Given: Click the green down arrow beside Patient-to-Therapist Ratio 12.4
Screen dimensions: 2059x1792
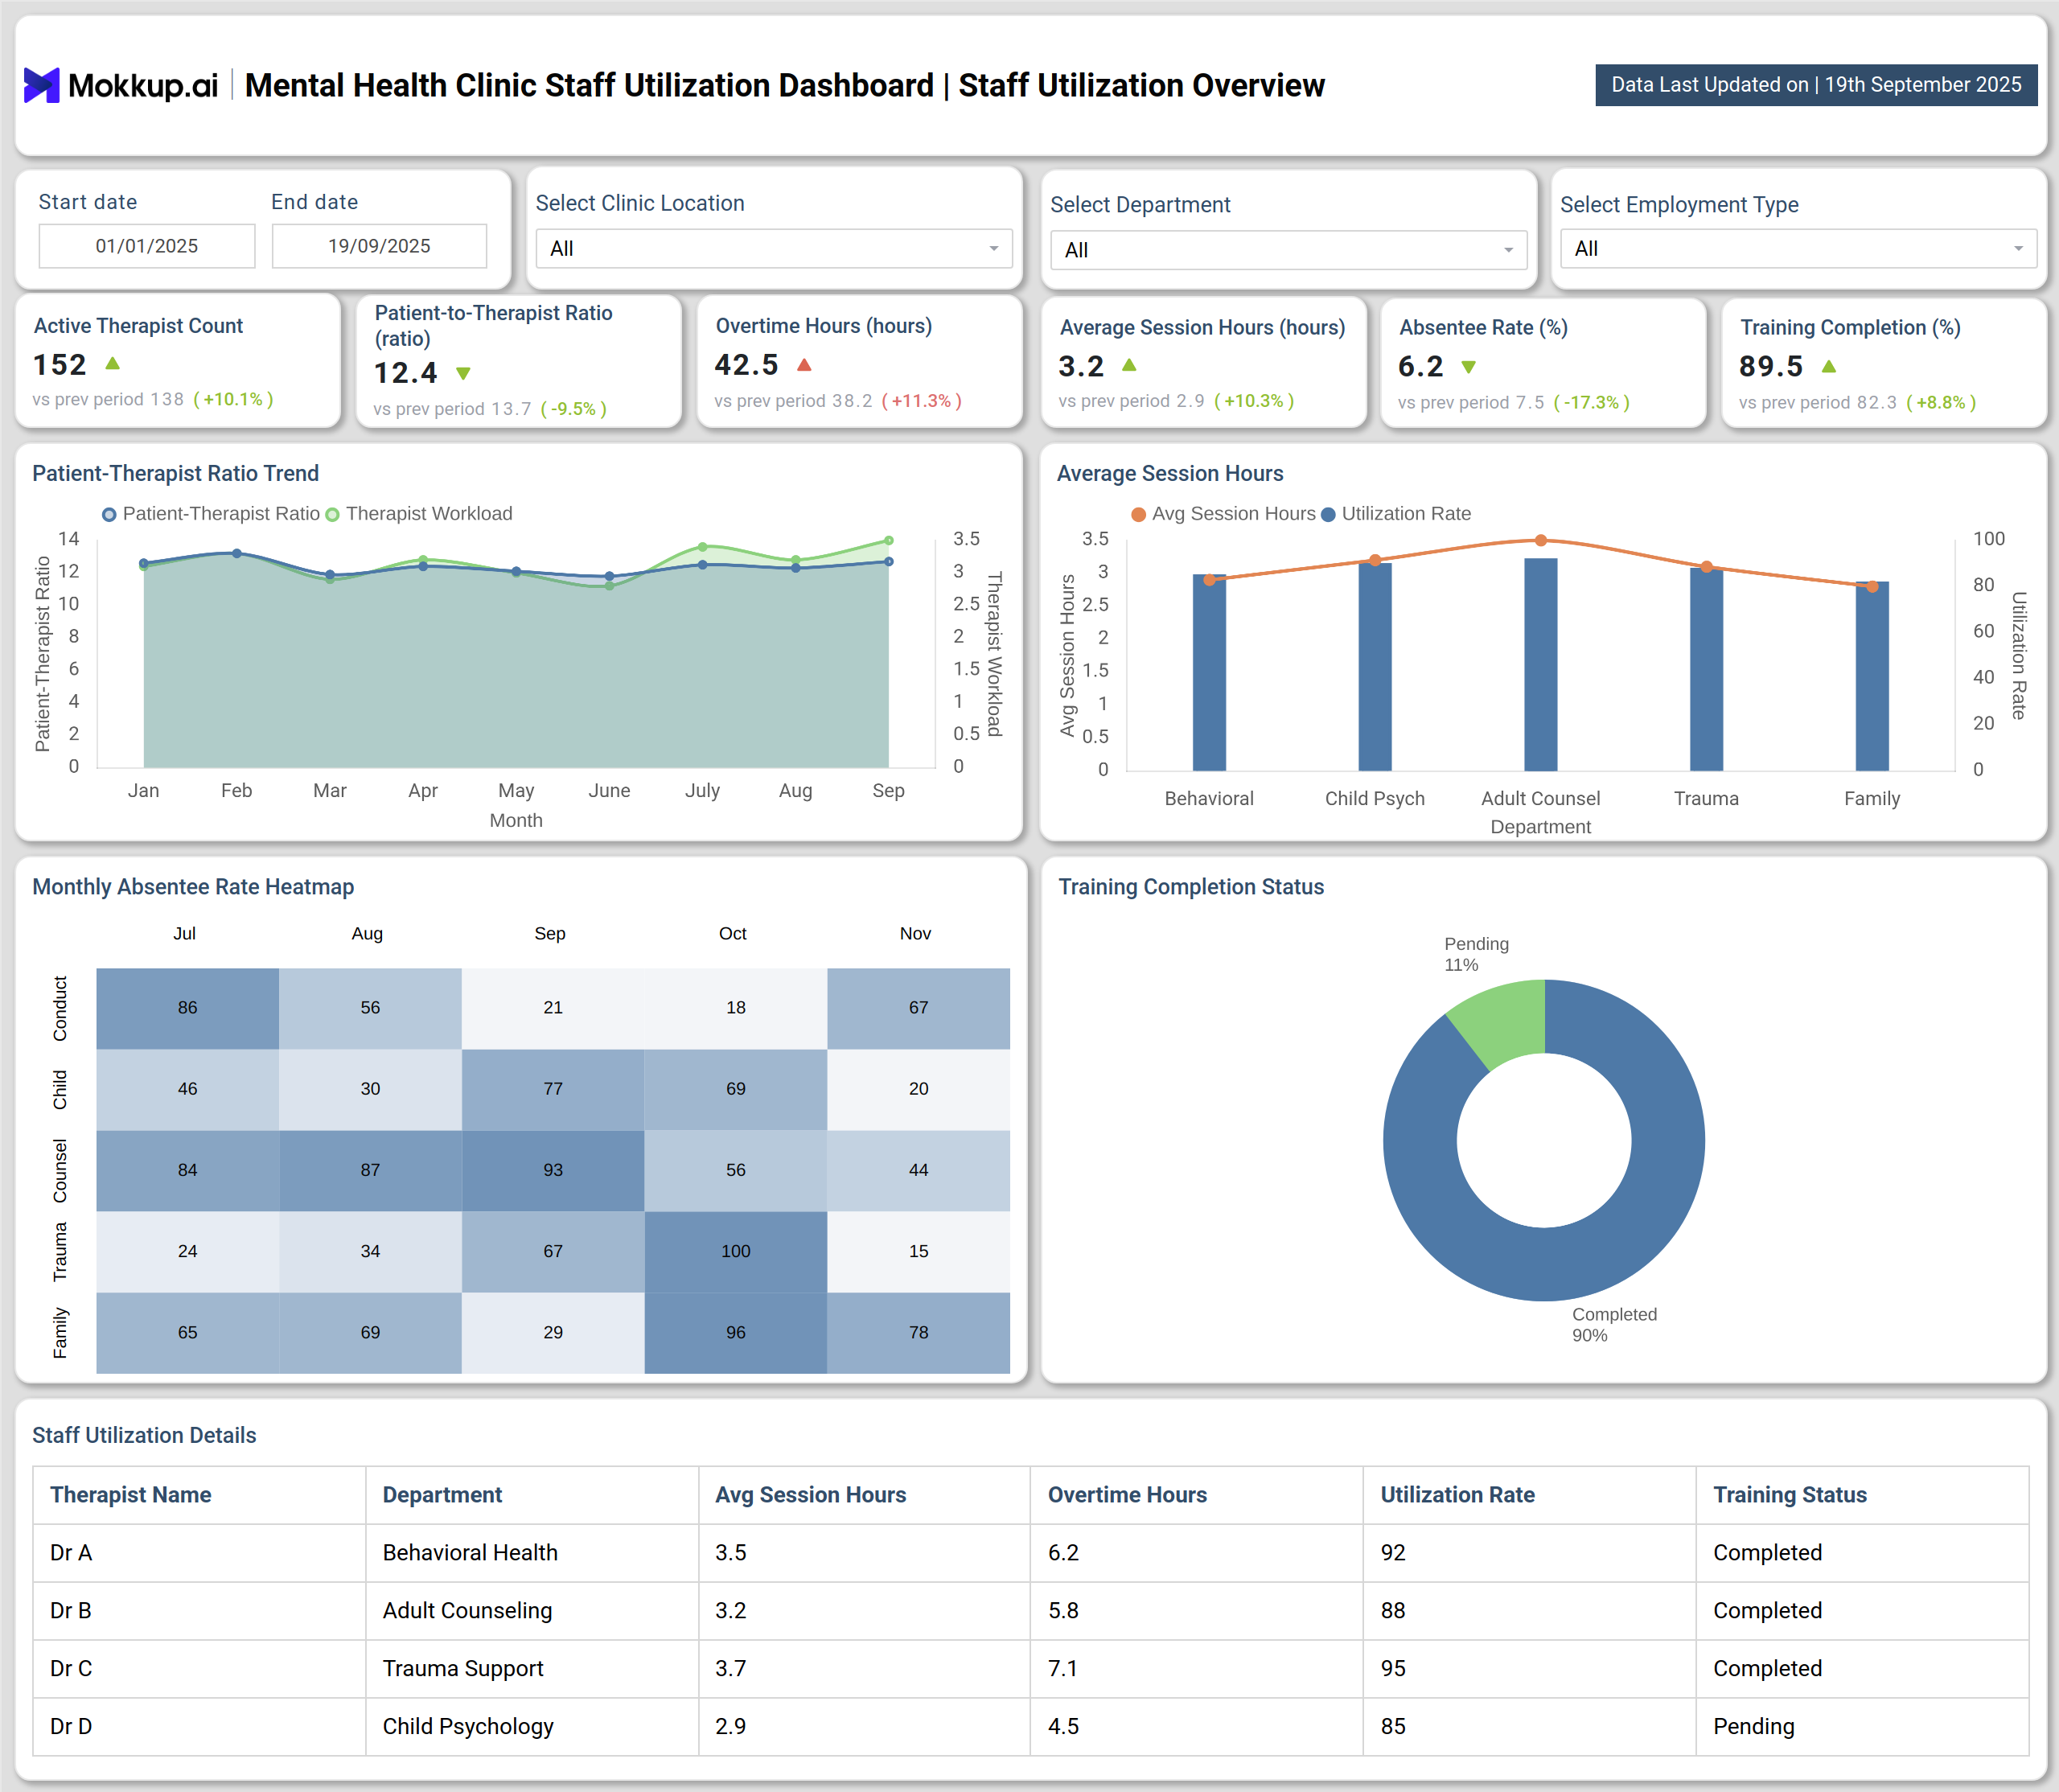Looking at the screenshot, I should point(463,373).
